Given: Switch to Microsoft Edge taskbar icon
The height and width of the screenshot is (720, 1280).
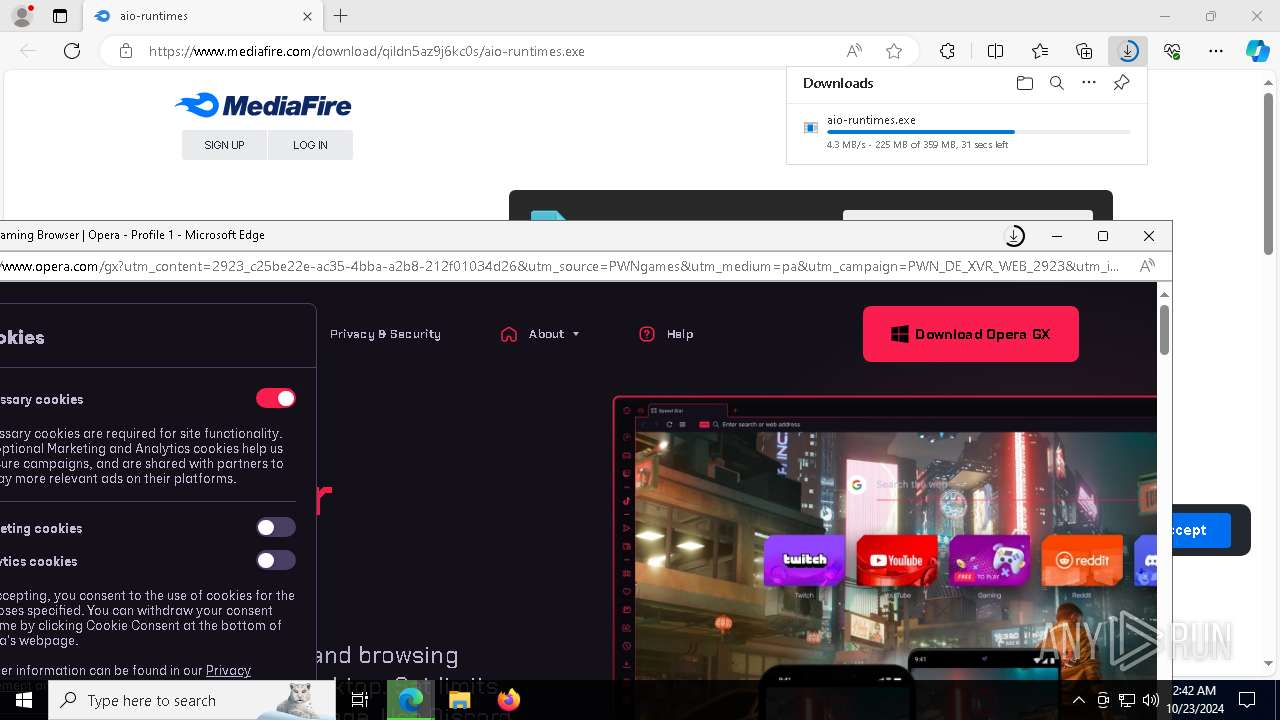Looking at the screenshot, I should coord(410,700).
